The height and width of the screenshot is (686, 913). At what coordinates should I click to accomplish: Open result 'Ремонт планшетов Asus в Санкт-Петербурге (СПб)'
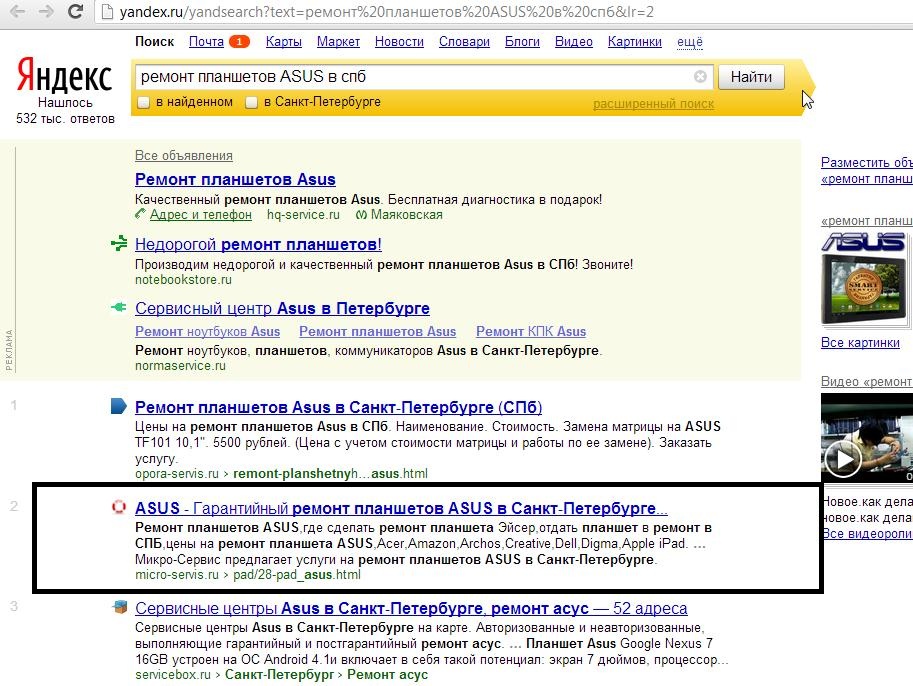tap(338, 407)
